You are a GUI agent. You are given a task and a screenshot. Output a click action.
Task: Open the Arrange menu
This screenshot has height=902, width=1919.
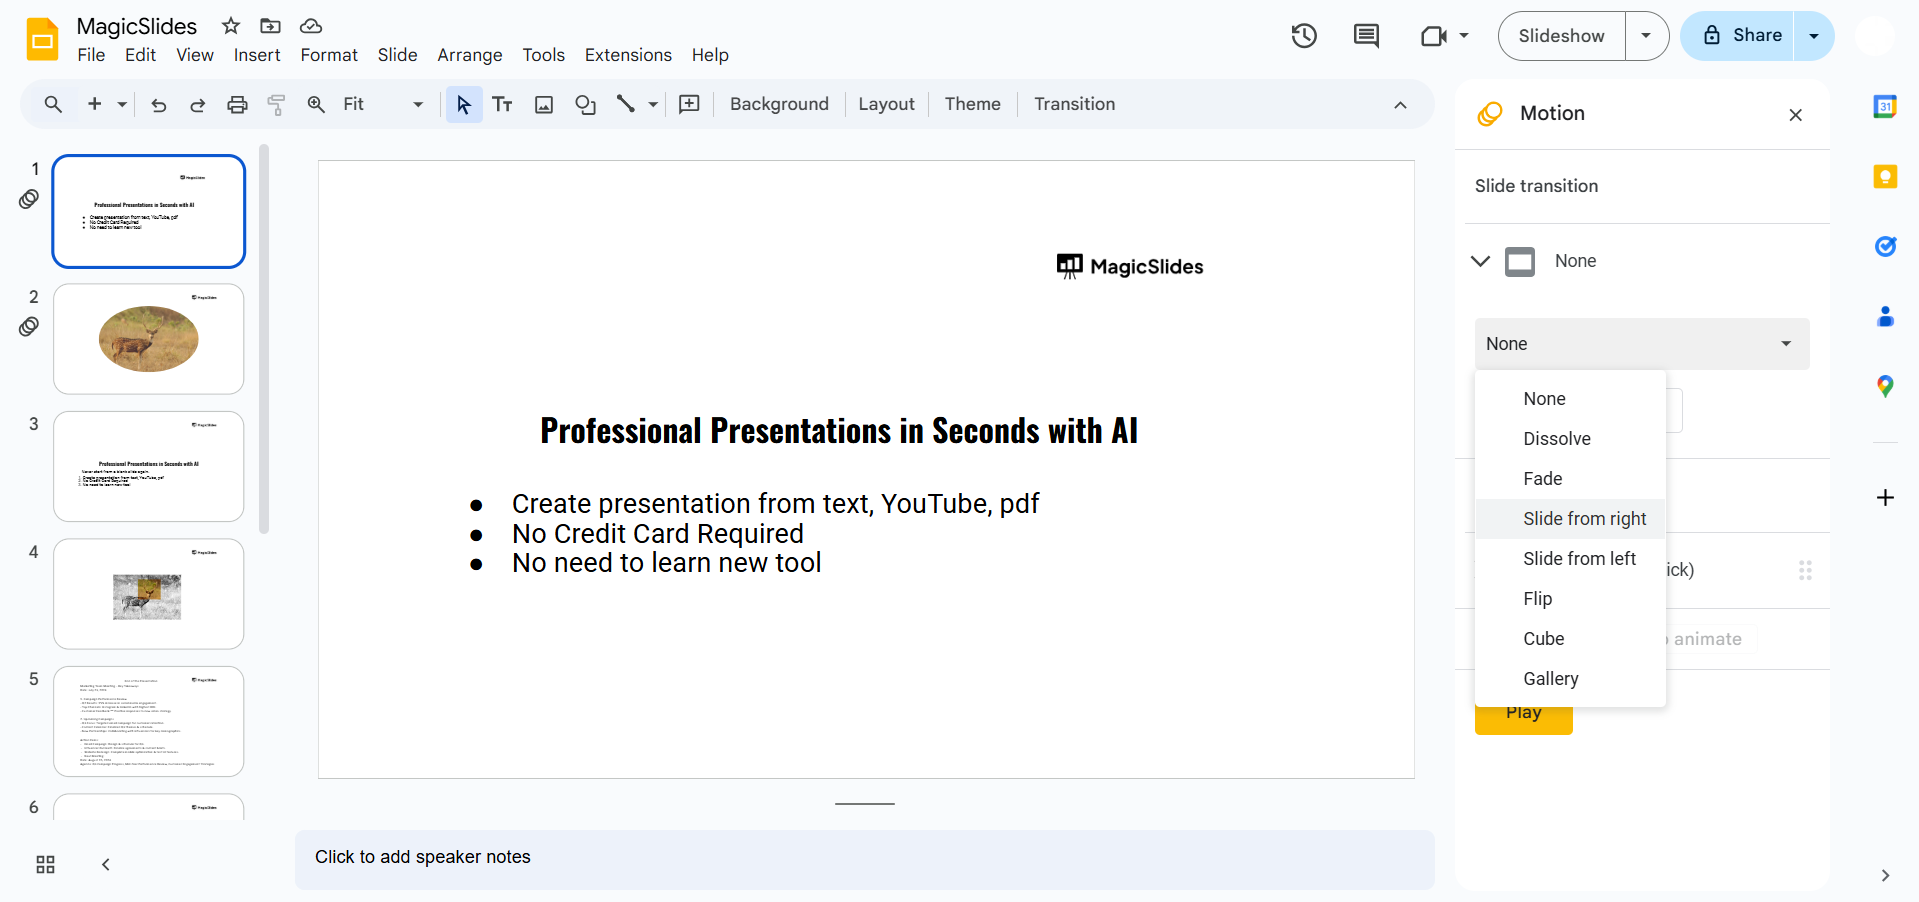(469, 55)
